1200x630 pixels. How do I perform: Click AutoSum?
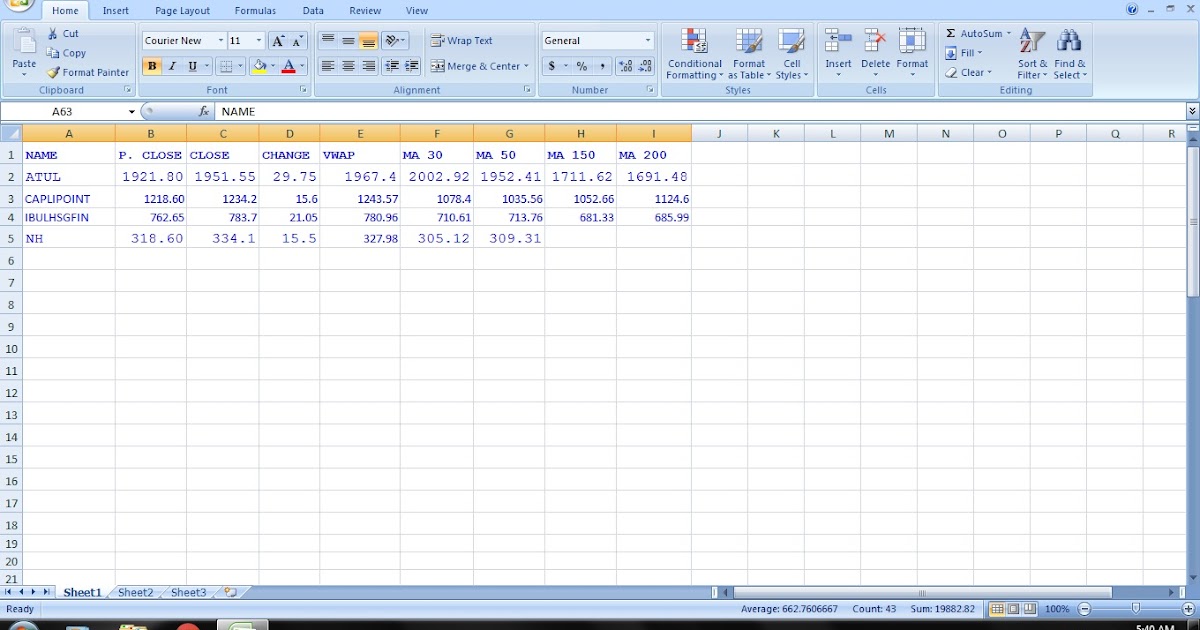tap(973, 33)
